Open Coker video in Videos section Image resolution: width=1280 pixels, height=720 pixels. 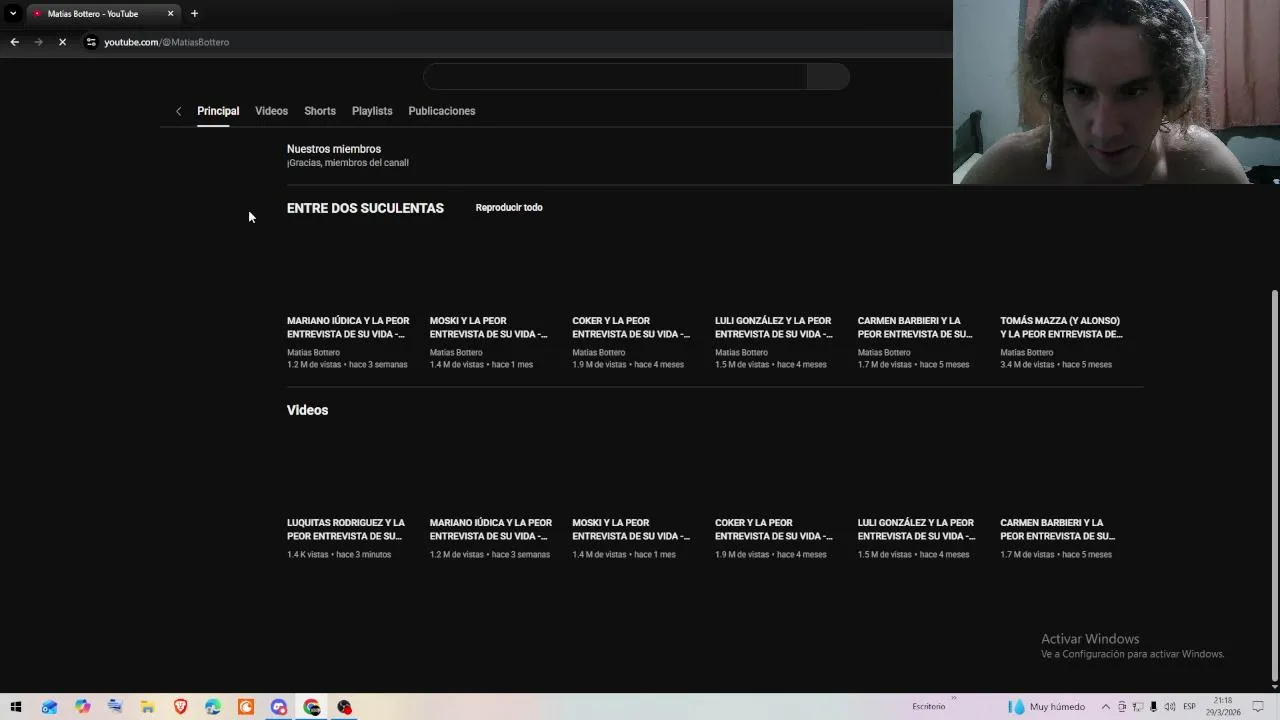point(774,529)
